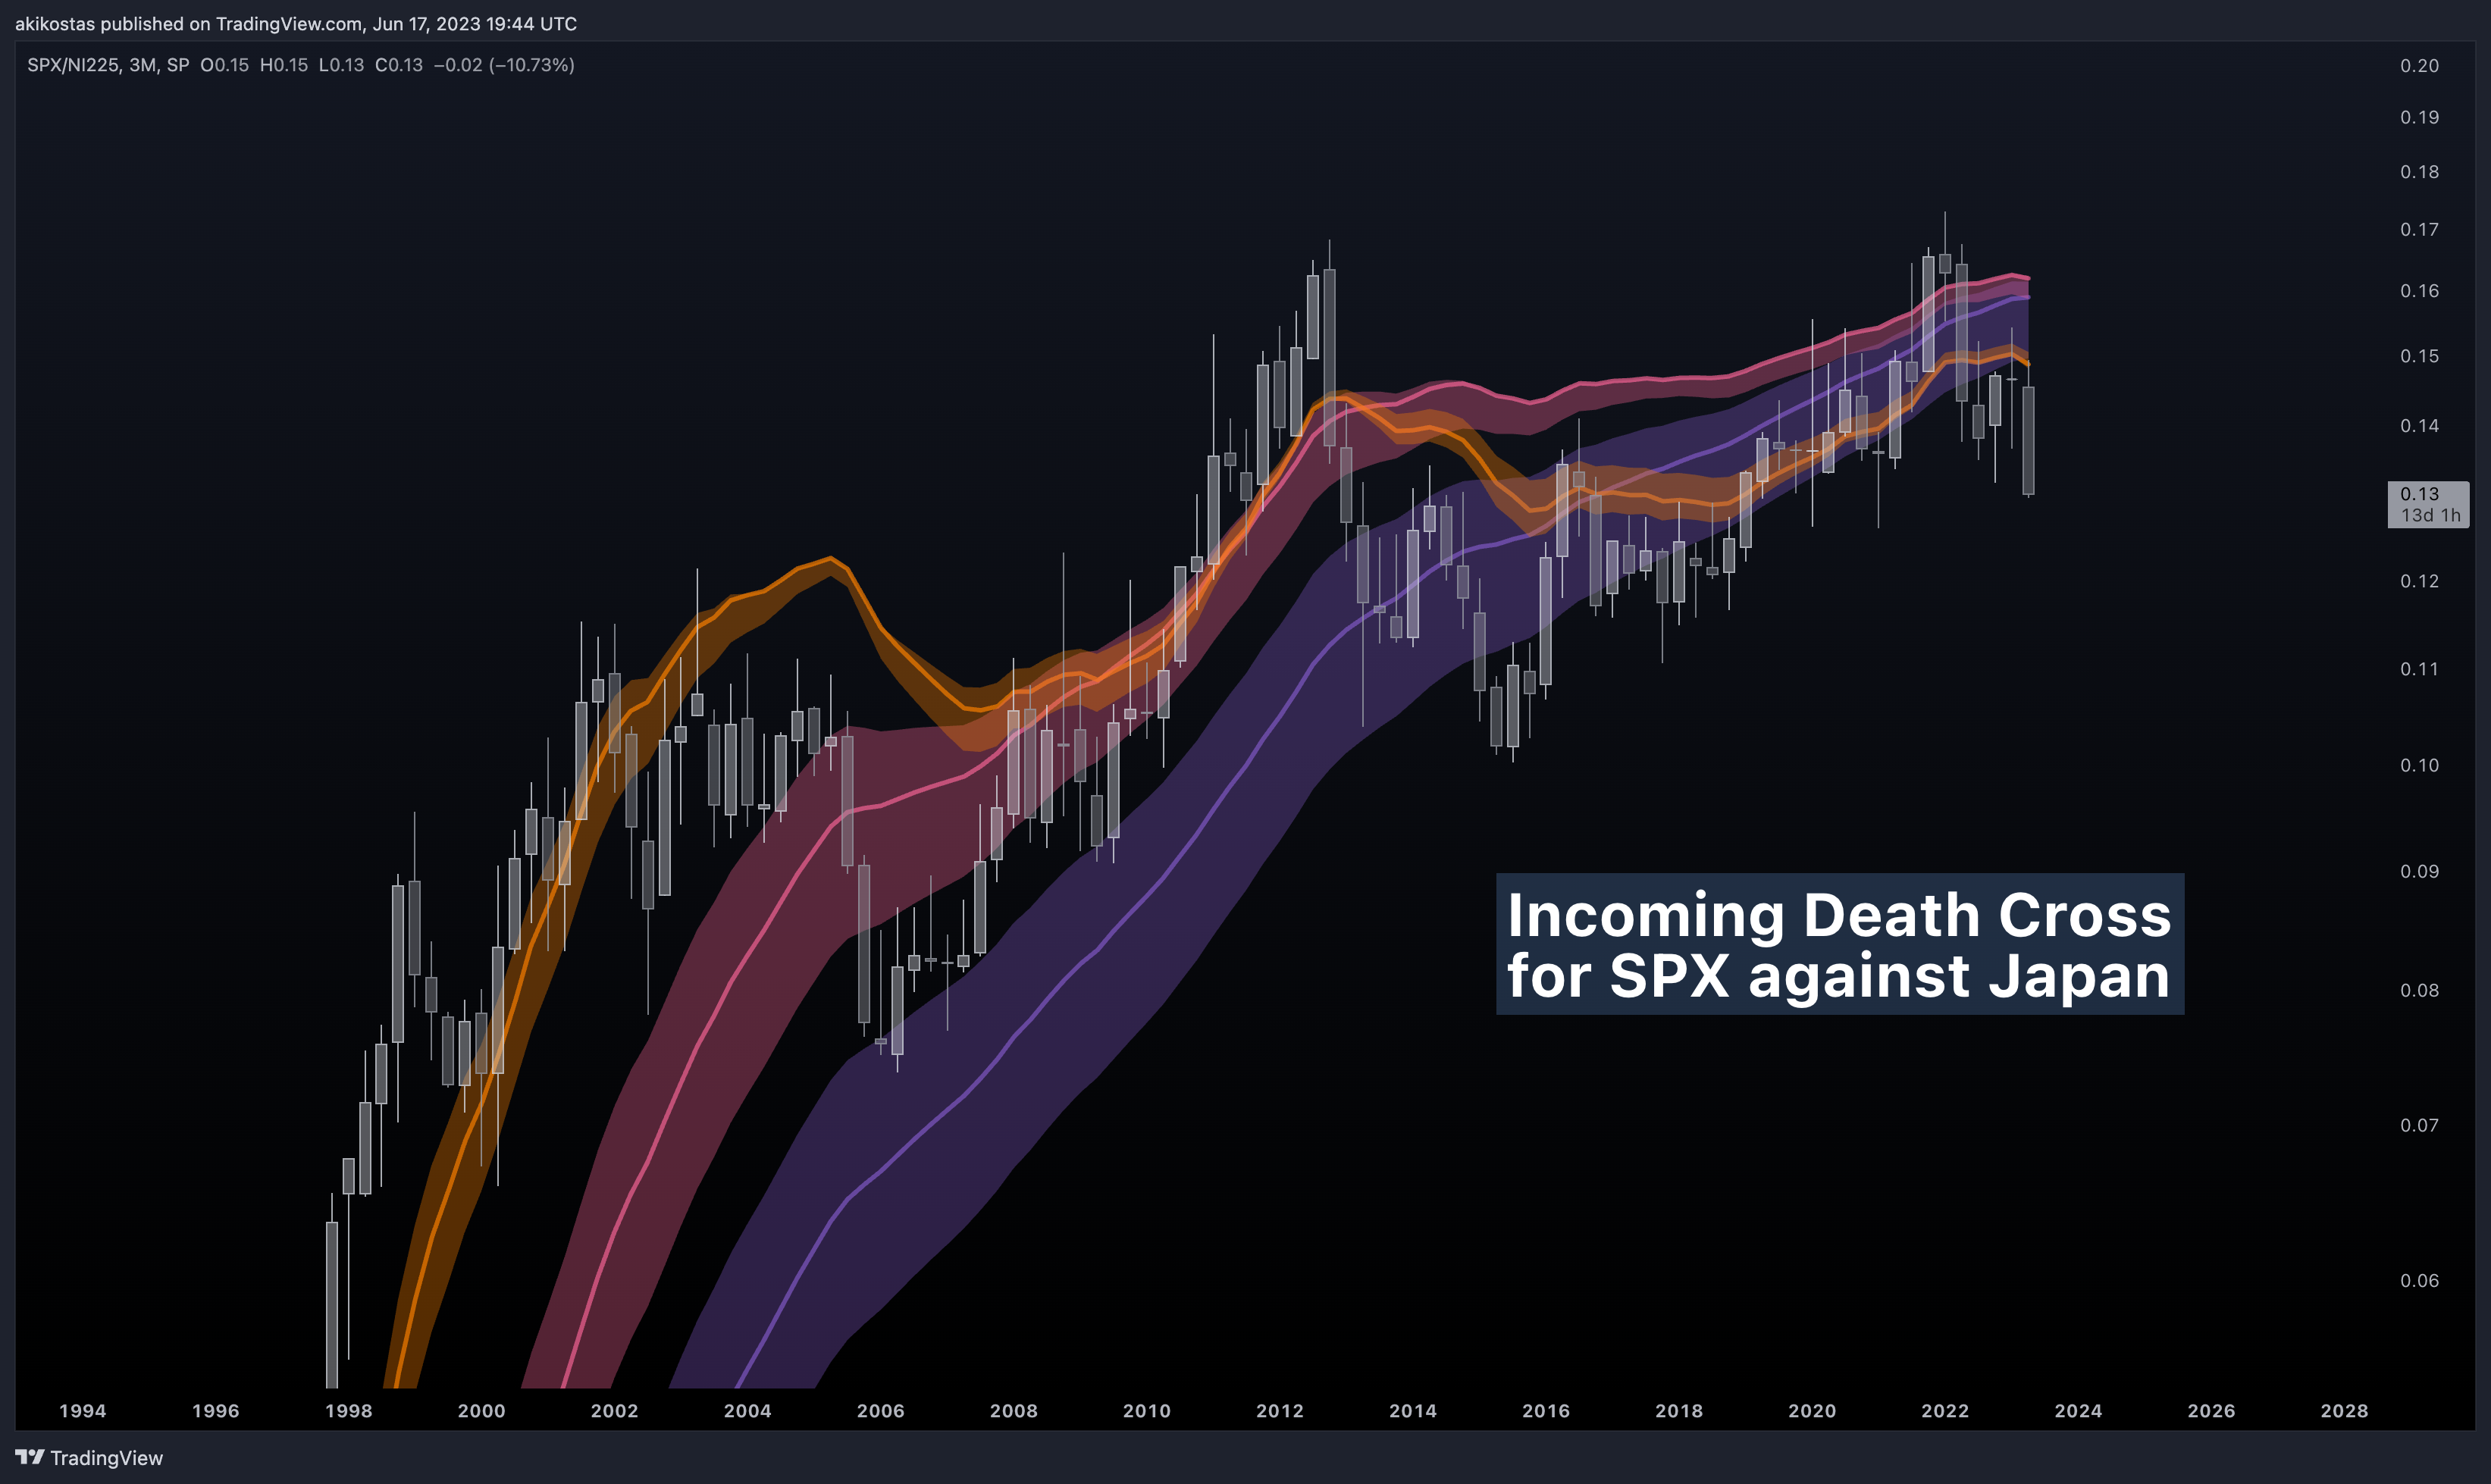The image size is (2491, 1484).
Task: Click the 2006 time axis label
Action: (x=880, y=1411)
